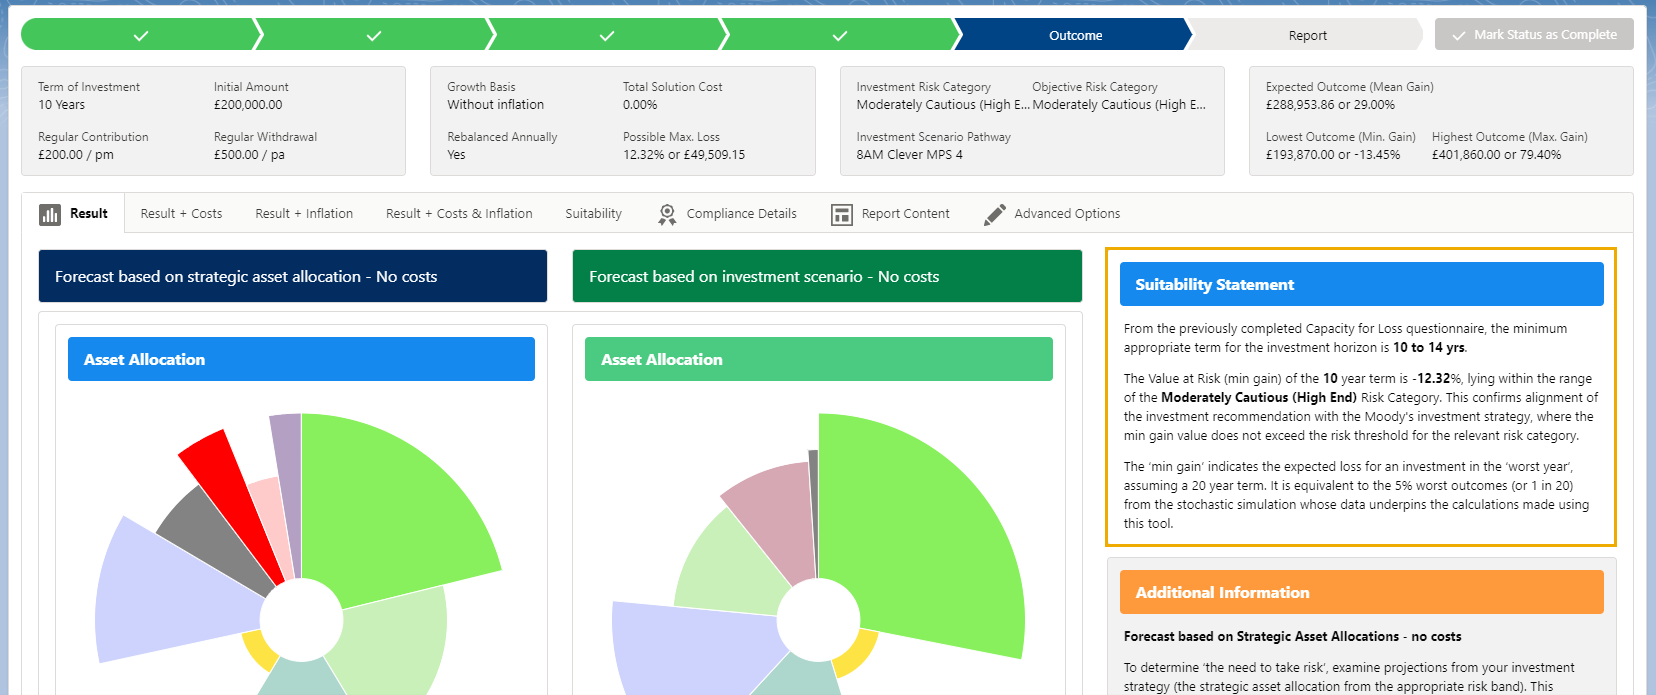Click the Regular Withdrawal £500.00 / pa value

click(249, 155)
